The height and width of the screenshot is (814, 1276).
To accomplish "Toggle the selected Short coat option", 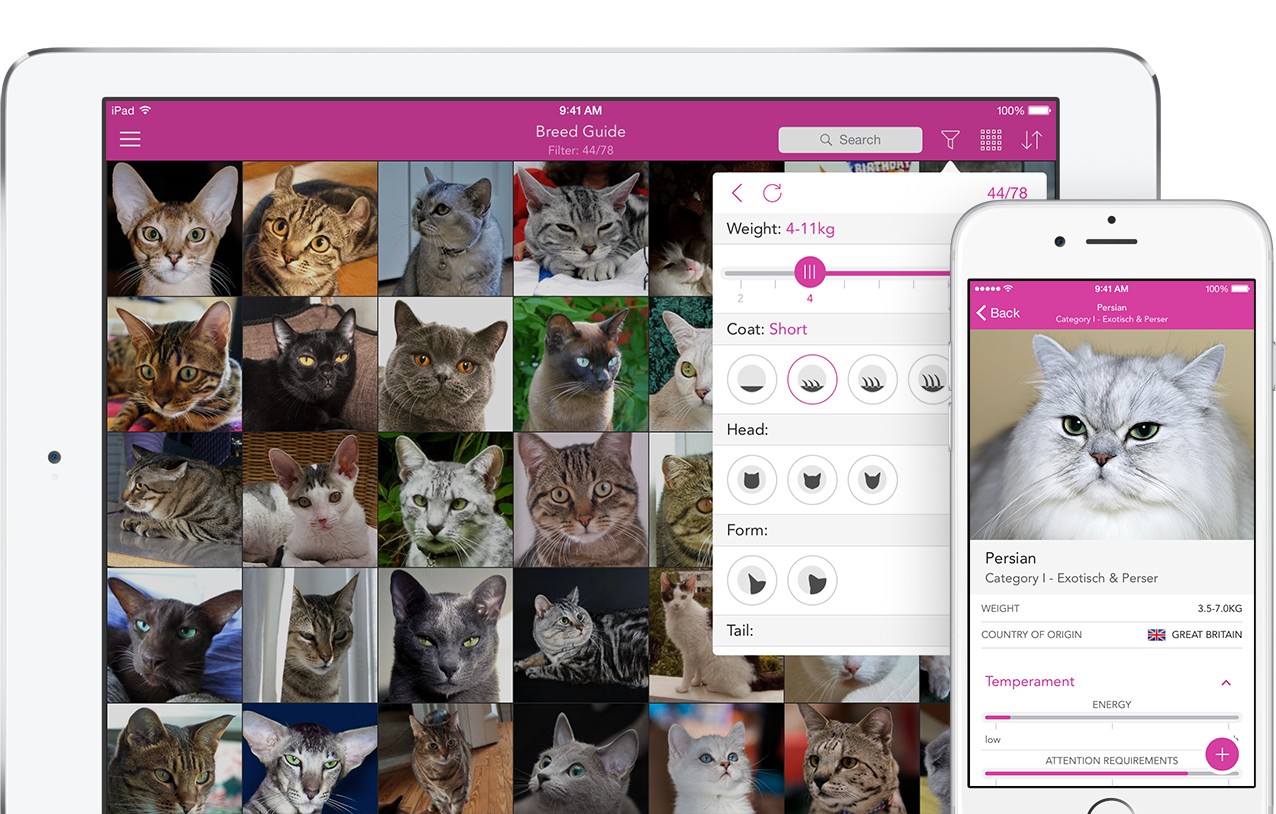I will click(x=812, y=380).
